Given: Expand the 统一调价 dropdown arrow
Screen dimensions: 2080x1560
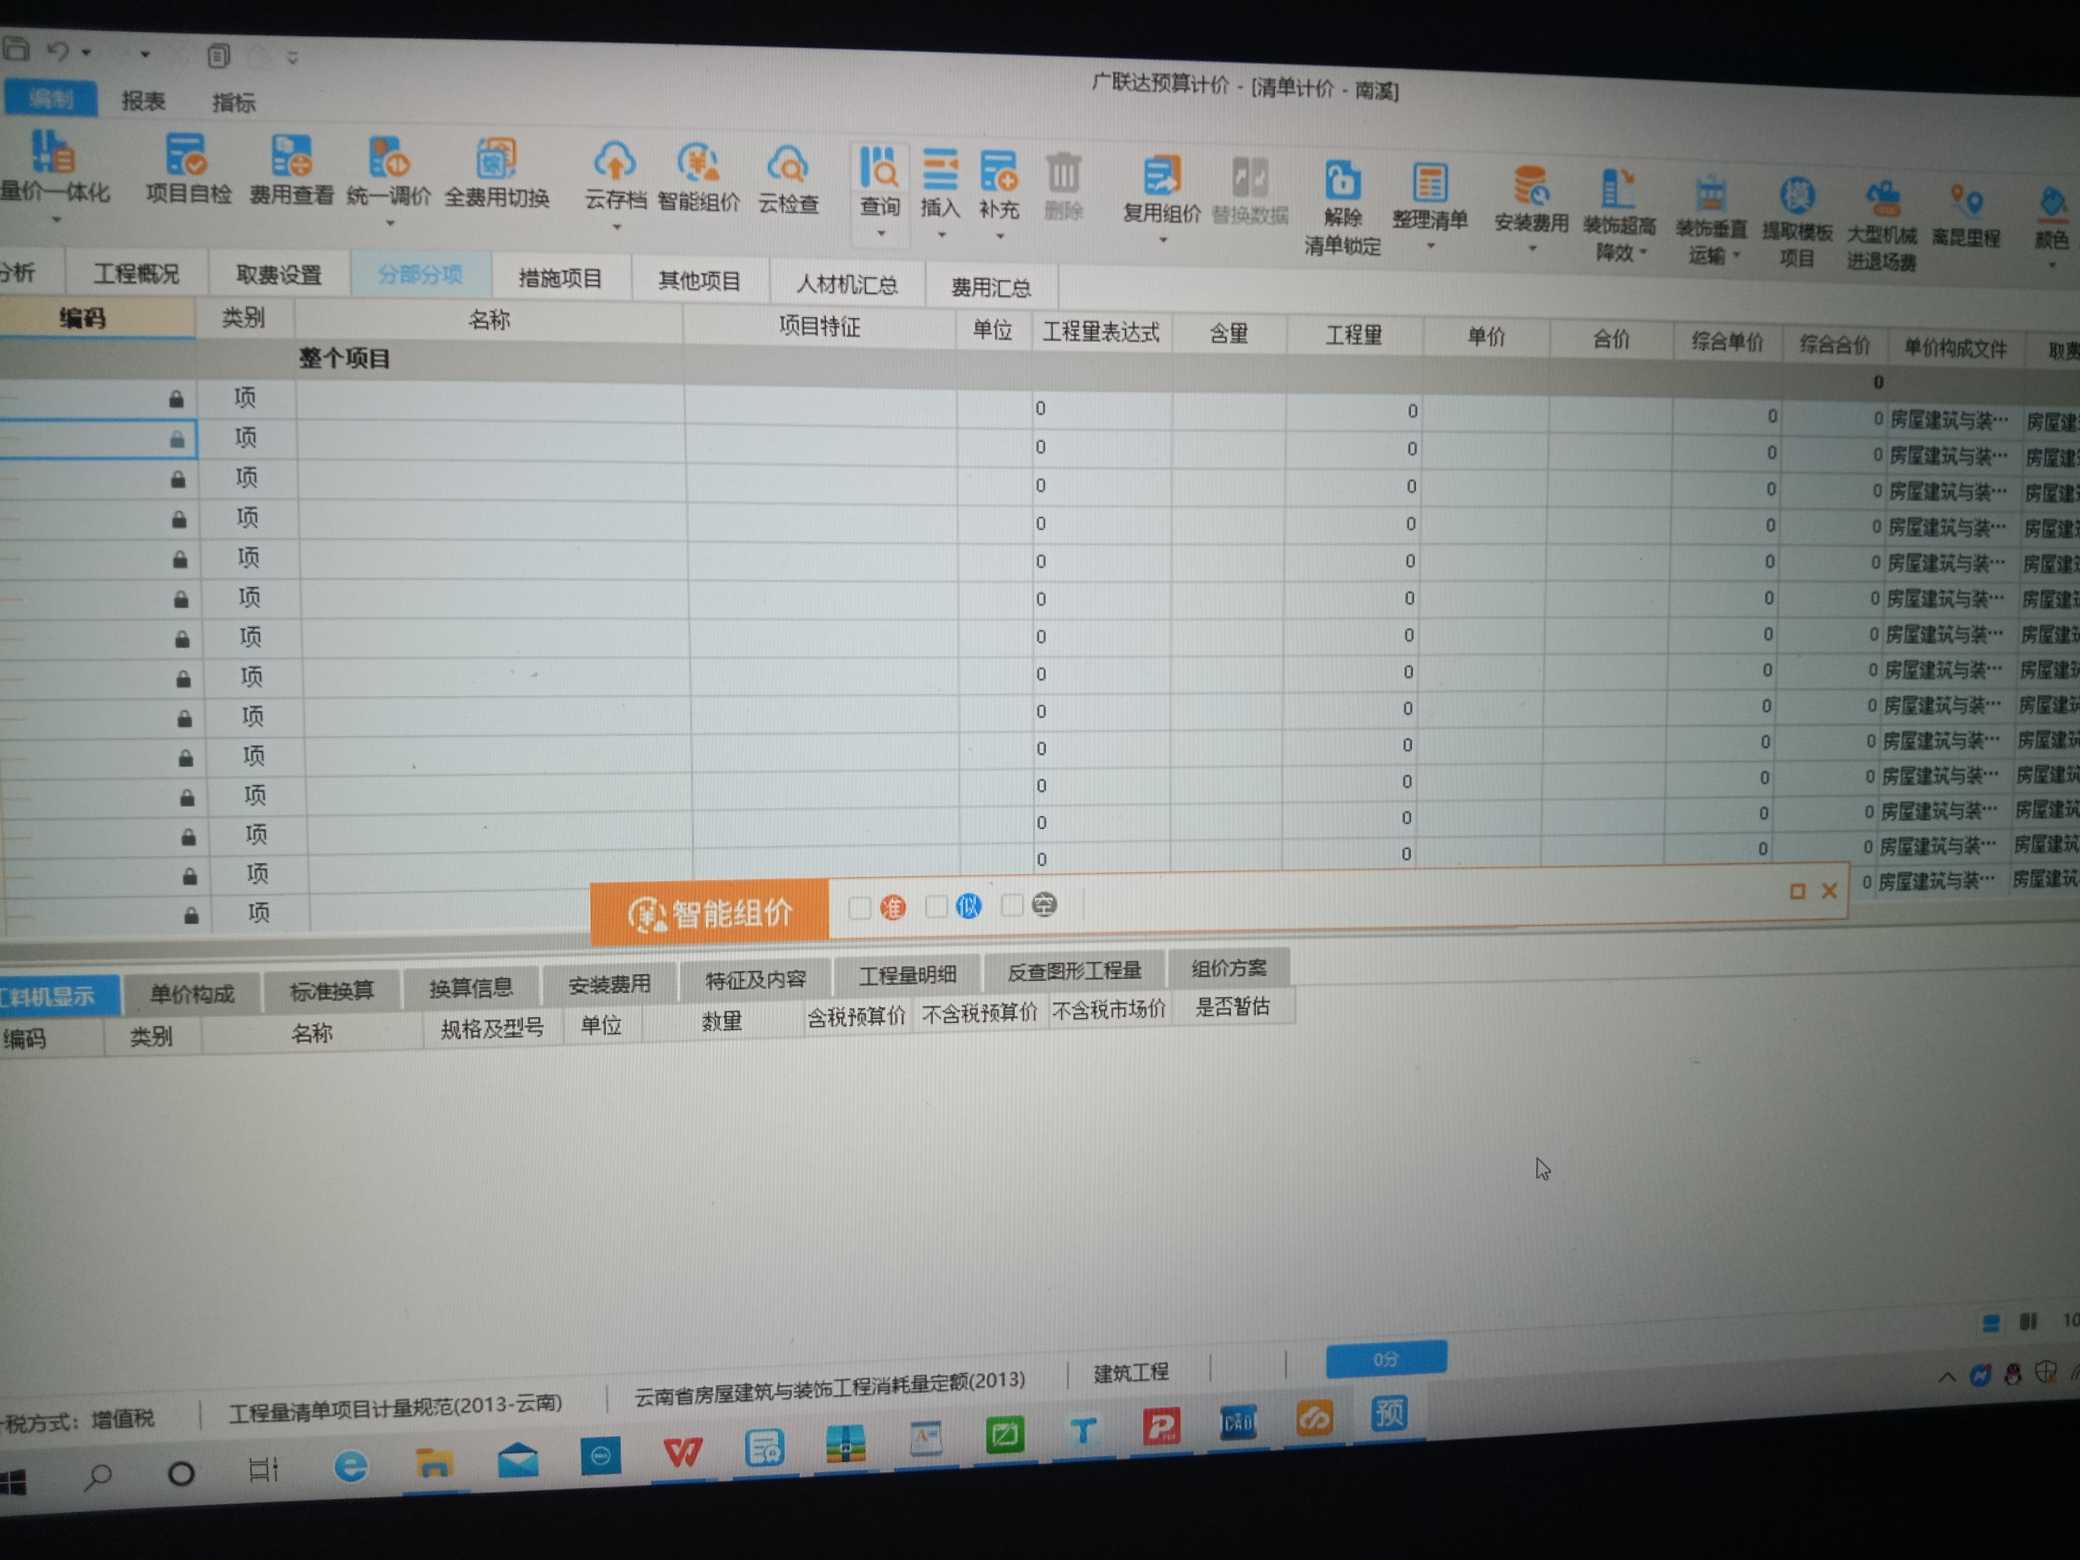Looking at the screenshot, I should point(390,223).
